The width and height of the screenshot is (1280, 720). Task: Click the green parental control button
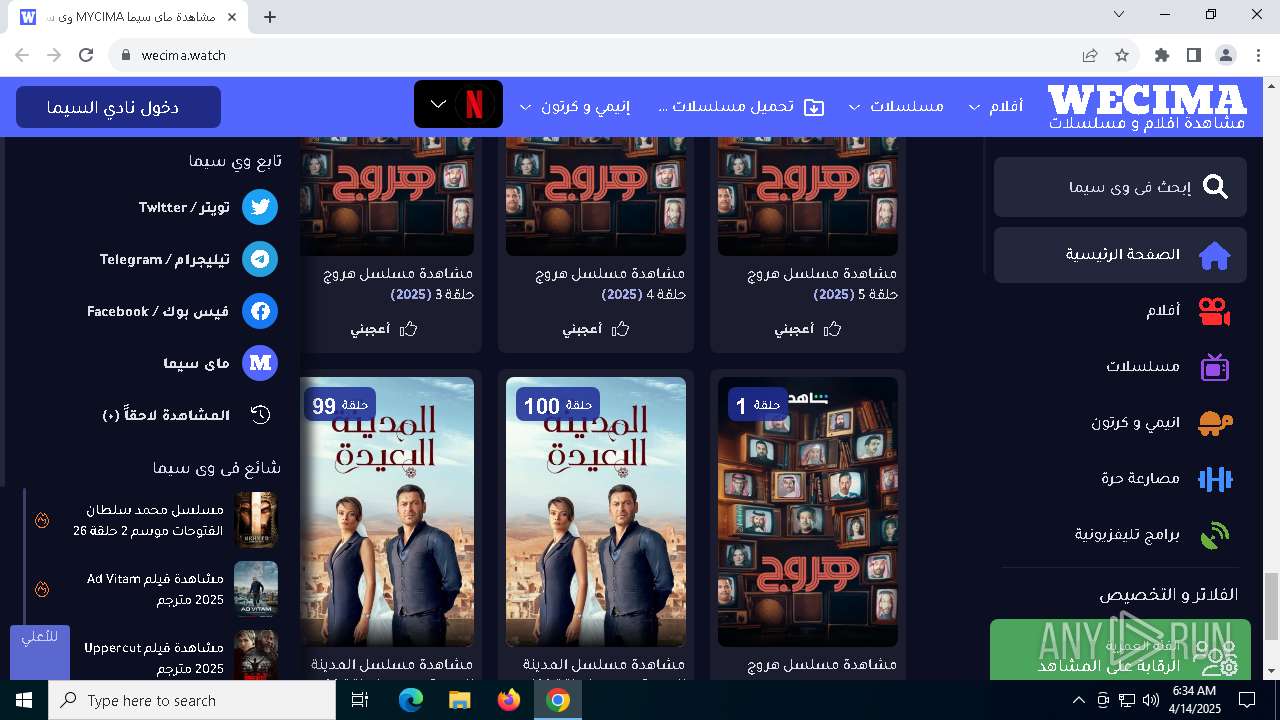click(x=1120, y=650)
